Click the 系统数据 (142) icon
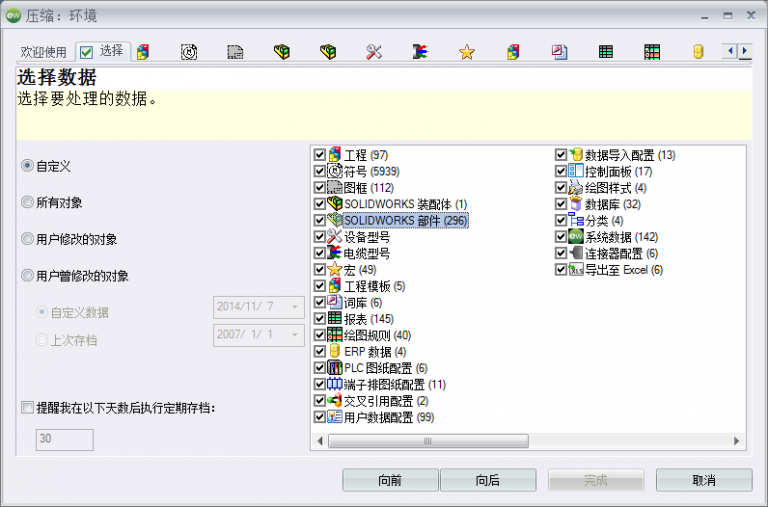Image resolution: width=768 pixels, height=507 pixels. point(576,237)
